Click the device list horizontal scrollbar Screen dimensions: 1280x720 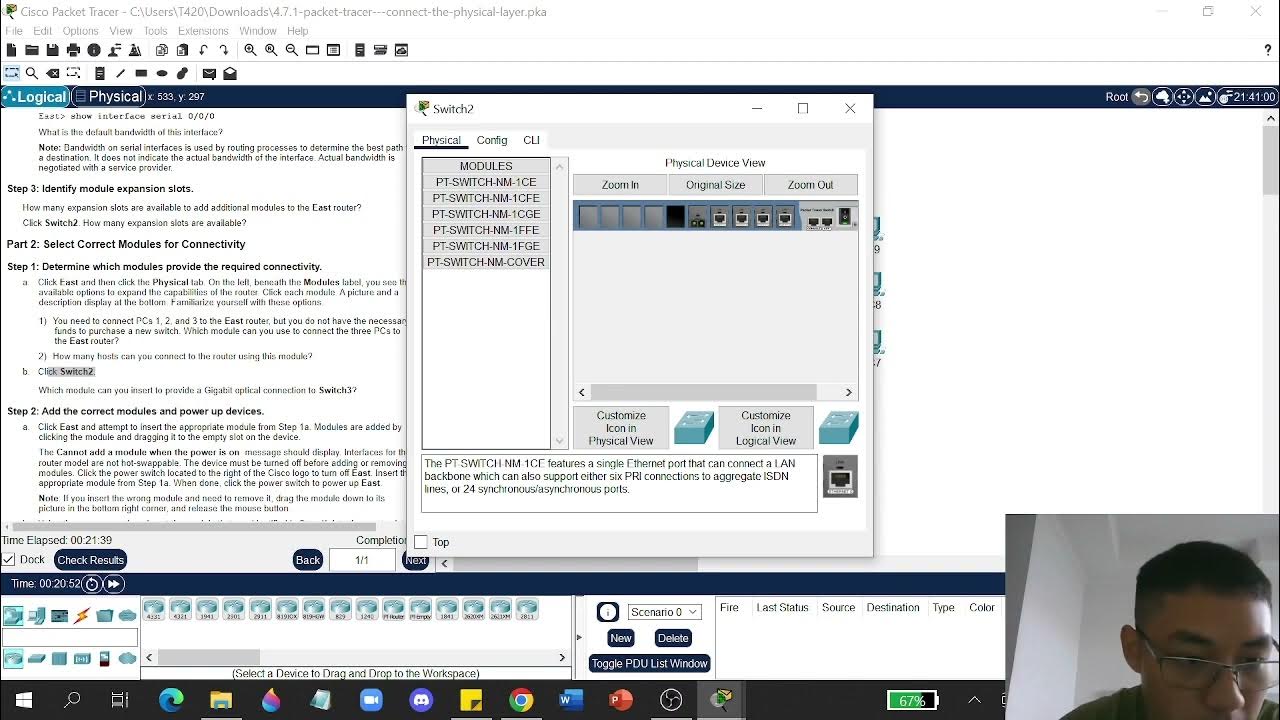pyautogui.click(x=355, y=657)
